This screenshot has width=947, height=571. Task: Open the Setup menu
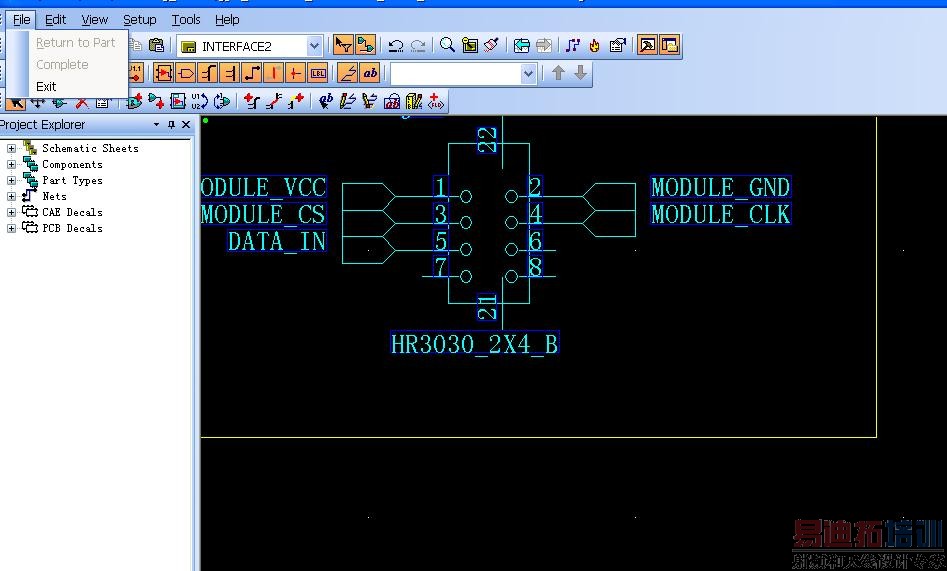click(x=140, y=20)
